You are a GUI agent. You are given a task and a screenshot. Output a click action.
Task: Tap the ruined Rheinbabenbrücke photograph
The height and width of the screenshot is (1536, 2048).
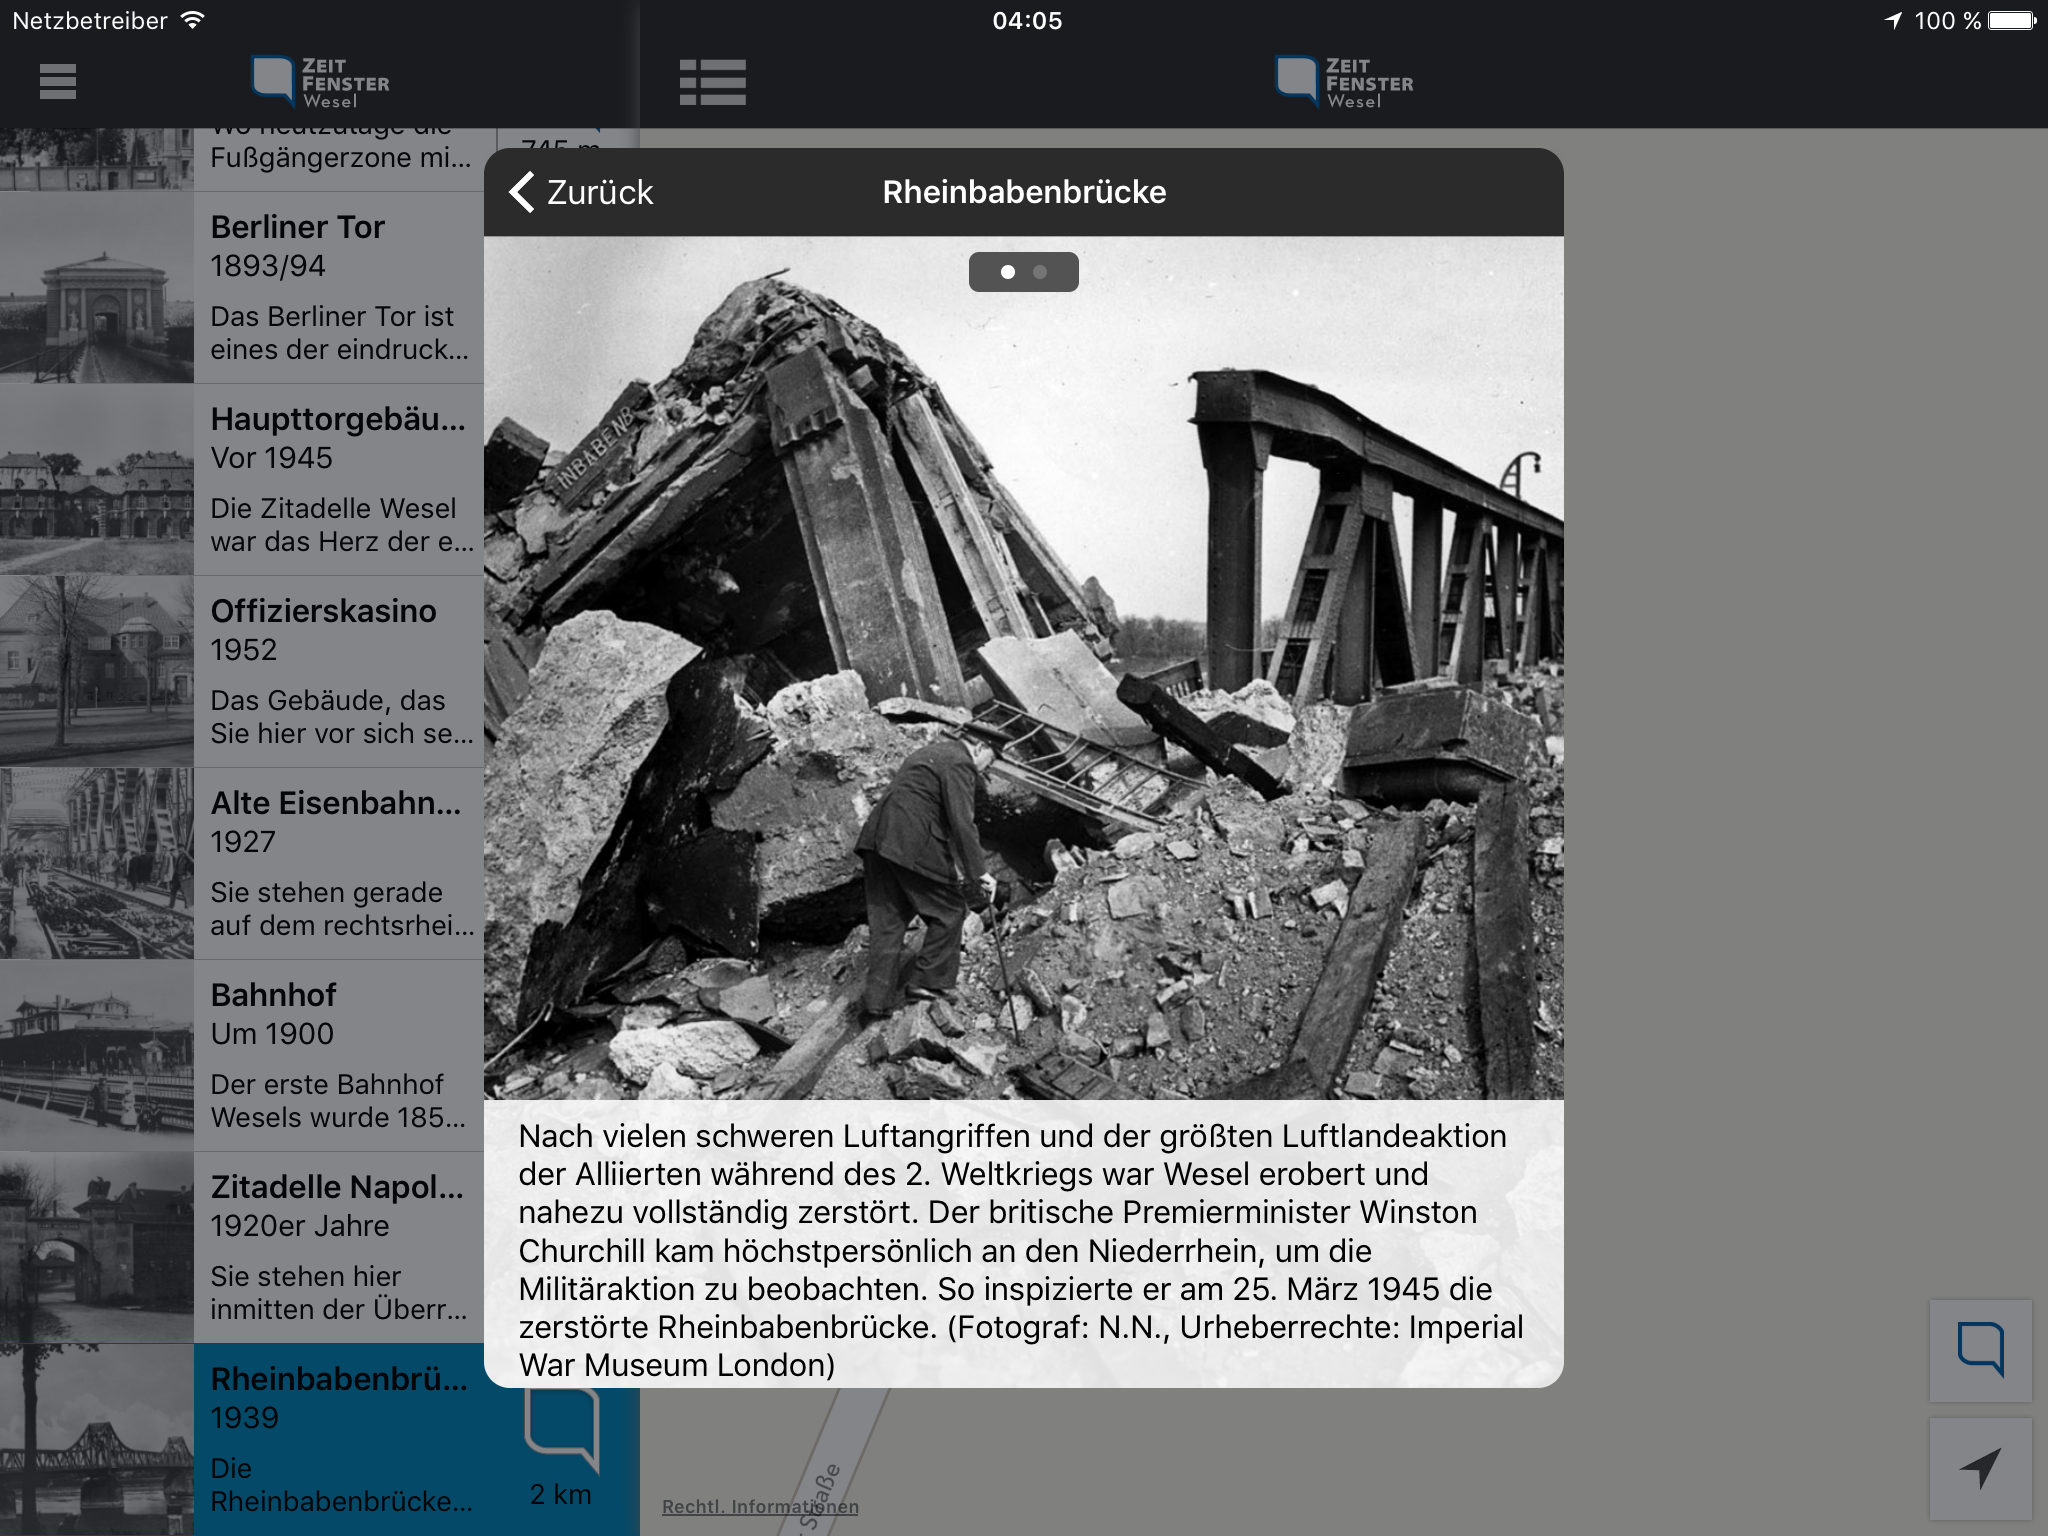(x=1024, y=668)
